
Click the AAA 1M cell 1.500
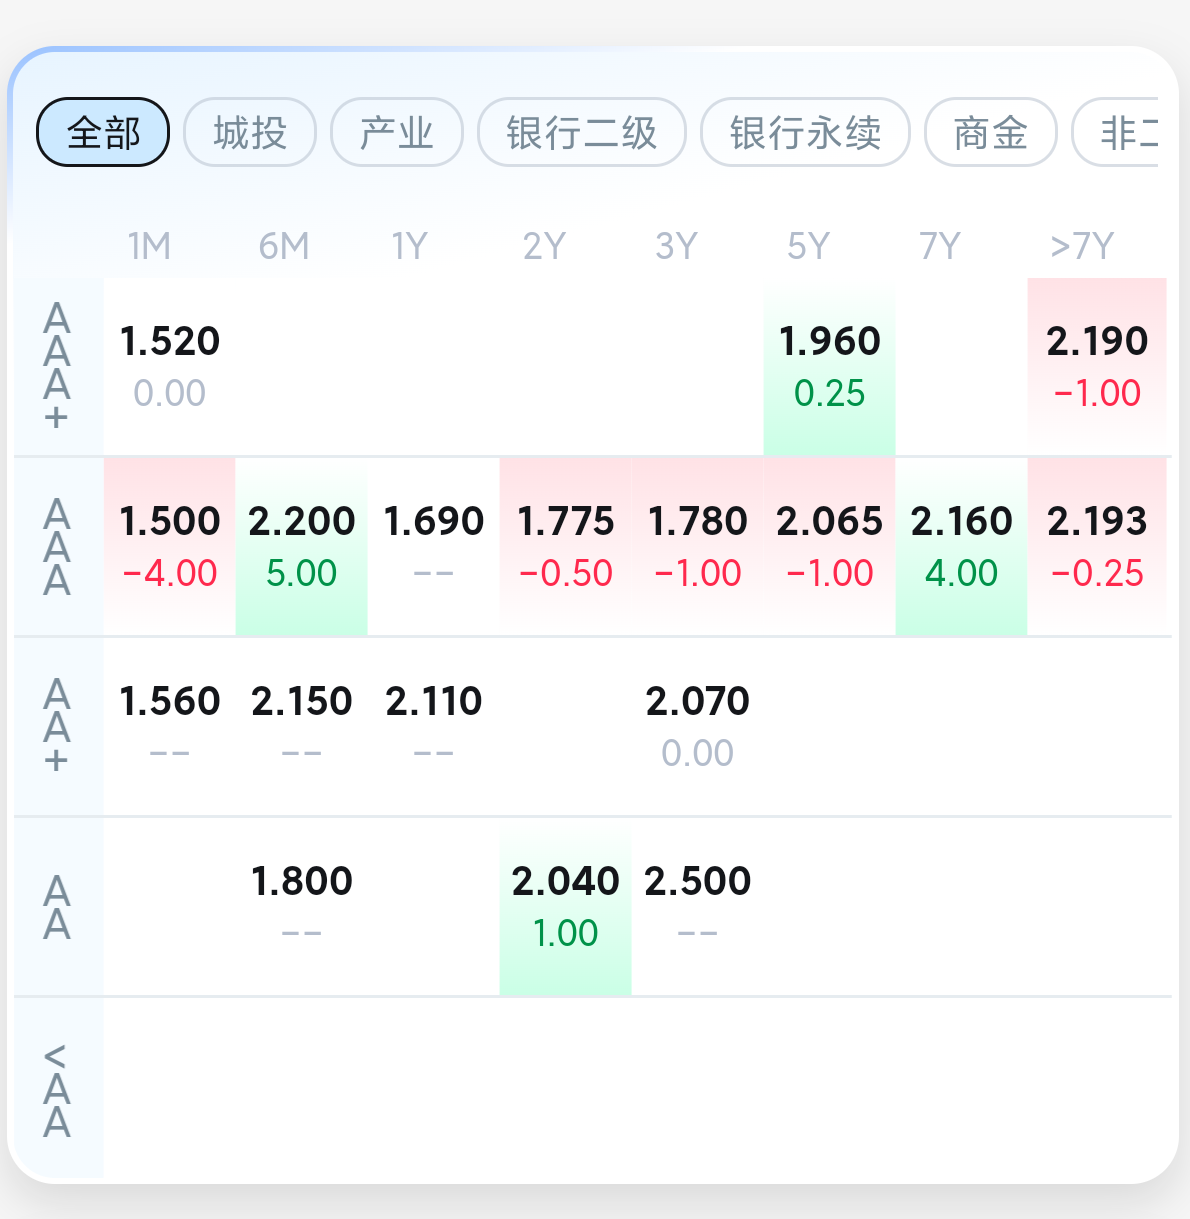(169, 546)
